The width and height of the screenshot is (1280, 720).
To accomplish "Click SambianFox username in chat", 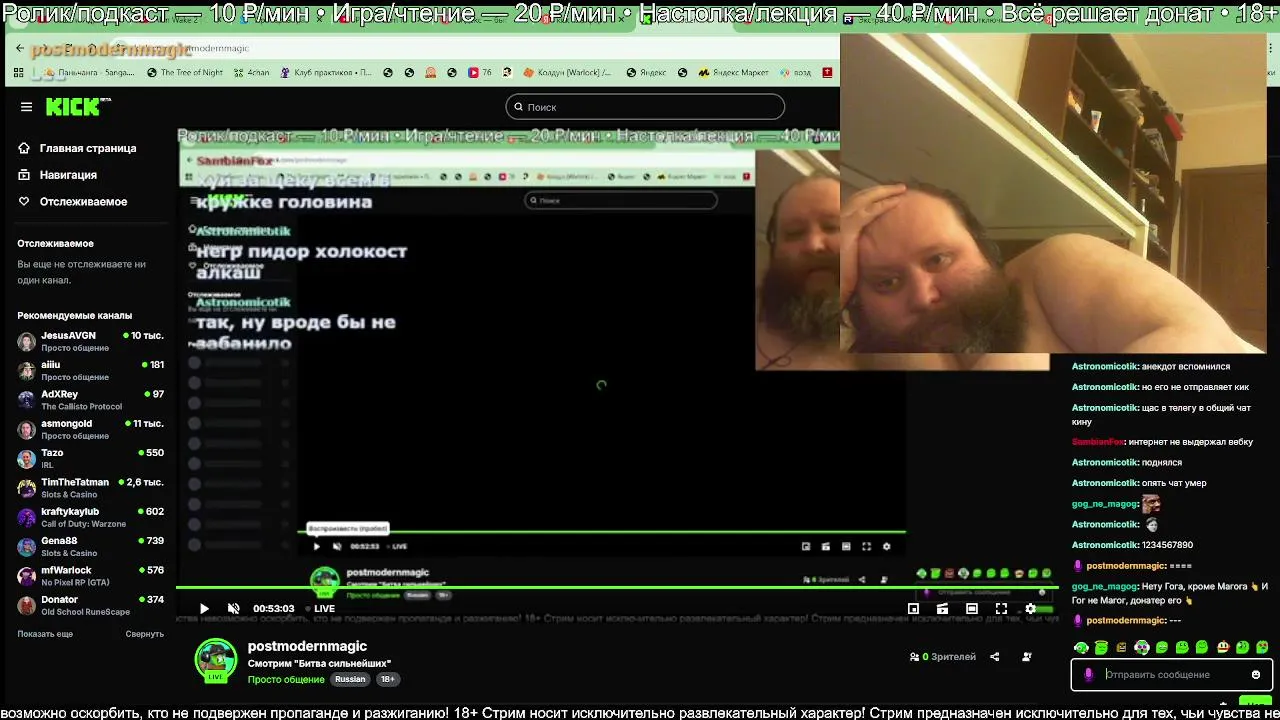I will coord(1098,442).
